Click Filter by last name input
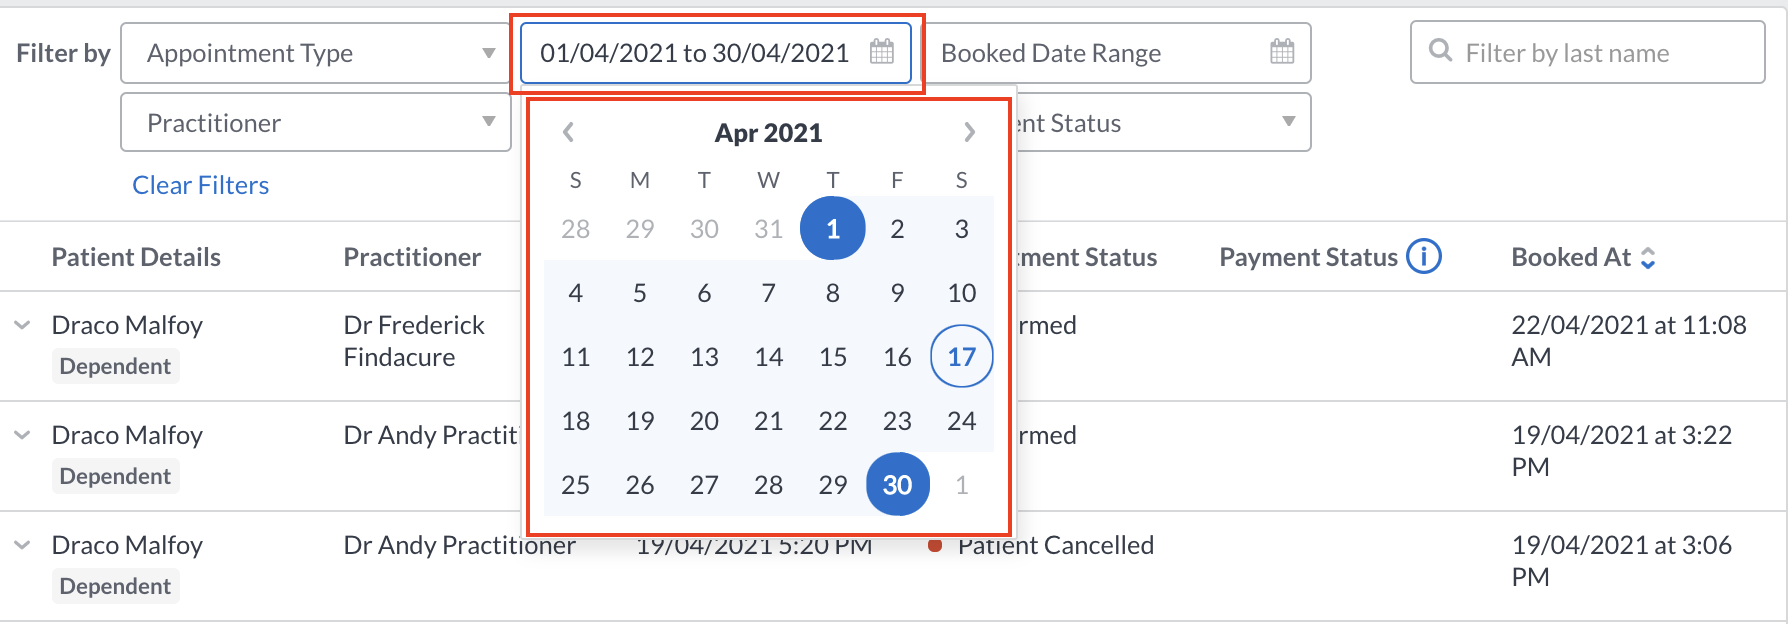 pos(1588,52)
